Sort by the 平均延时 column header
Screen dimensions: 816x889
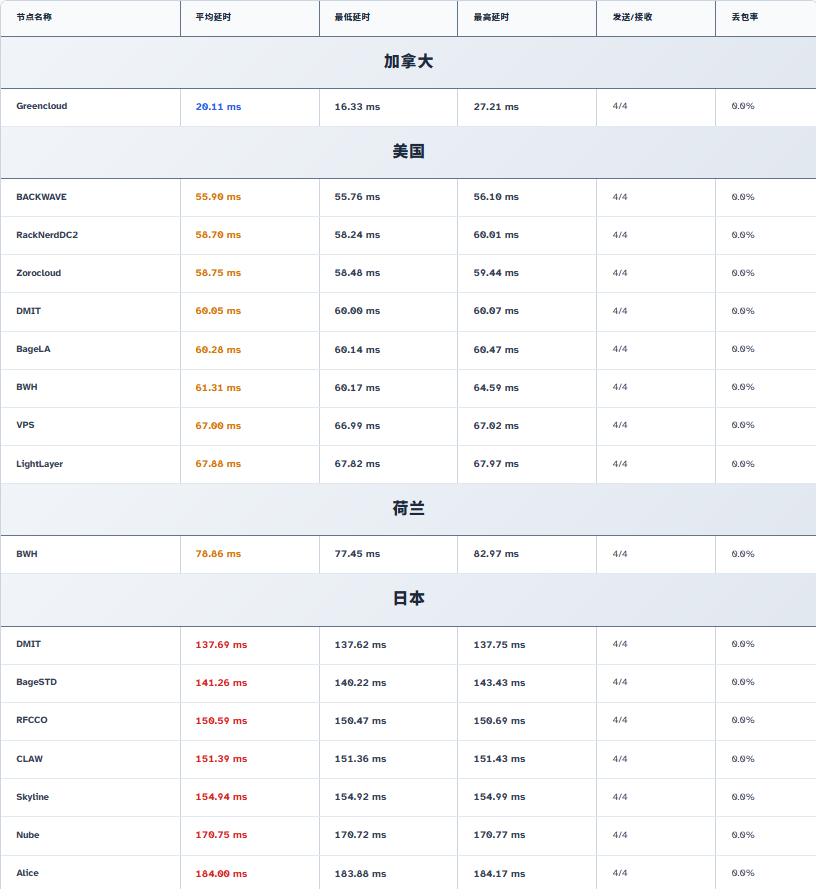(212, 17)
